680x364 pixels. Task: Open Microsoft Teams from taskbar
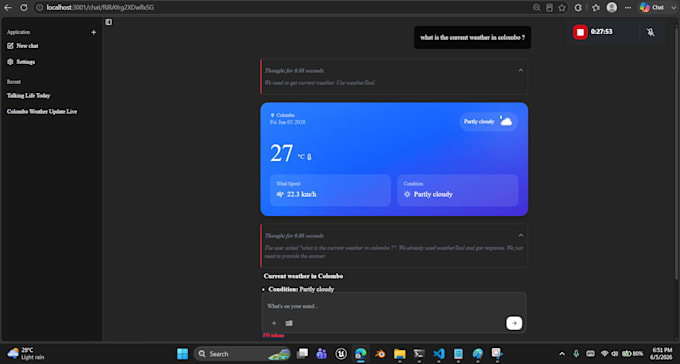(321, 354)
